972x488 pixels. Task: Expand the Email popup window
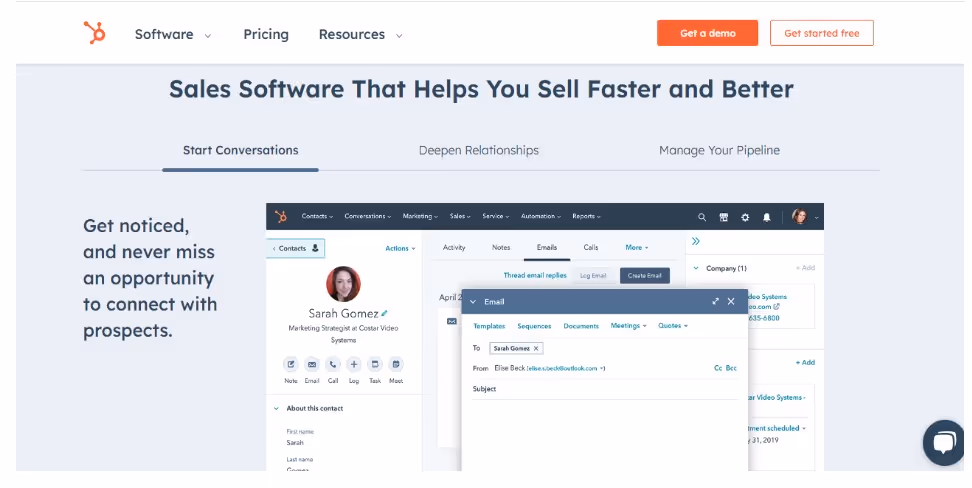click(715, 301)
